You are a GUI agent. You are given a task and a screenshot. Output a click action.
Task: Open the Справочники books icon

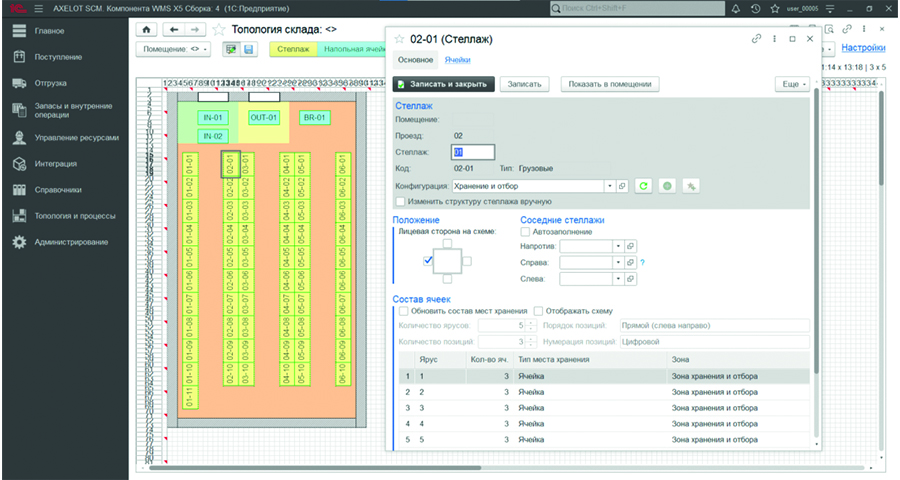tap(20, 190)
